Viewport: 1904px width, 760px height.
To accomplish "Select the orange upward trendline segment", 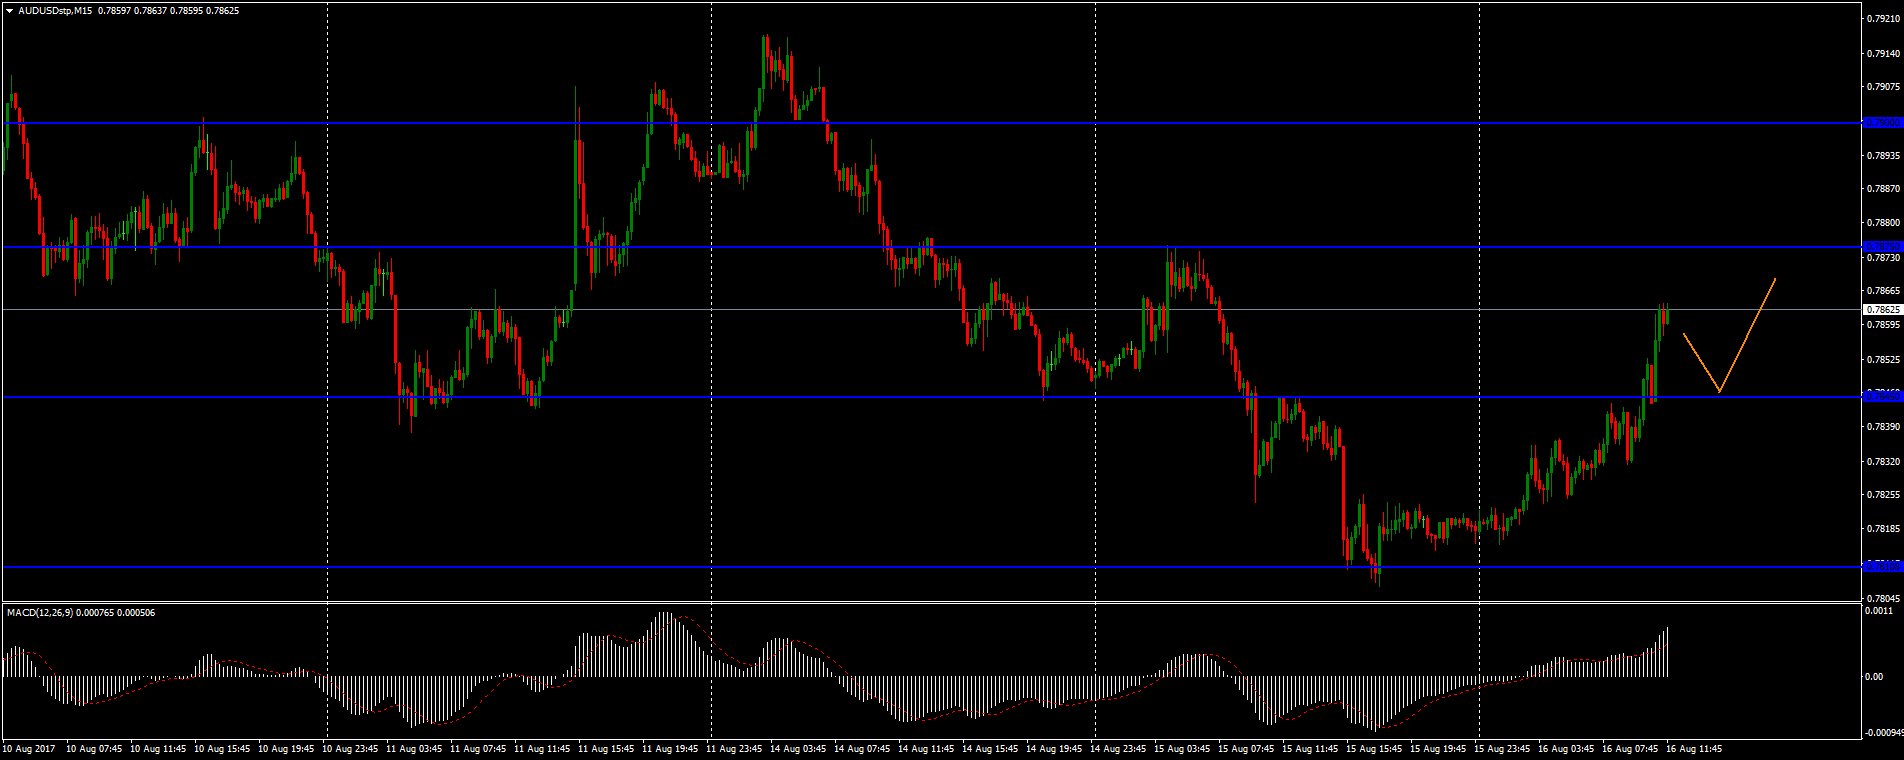I will 1748,334.
